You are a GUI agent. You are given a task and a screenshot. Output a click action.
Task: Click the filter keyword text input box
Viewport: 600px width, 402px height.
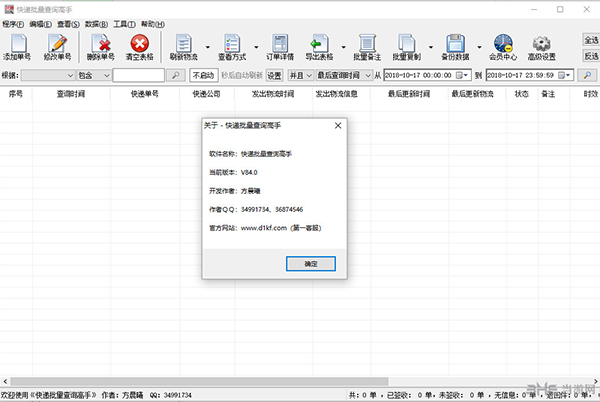click(x=139, y=75)
